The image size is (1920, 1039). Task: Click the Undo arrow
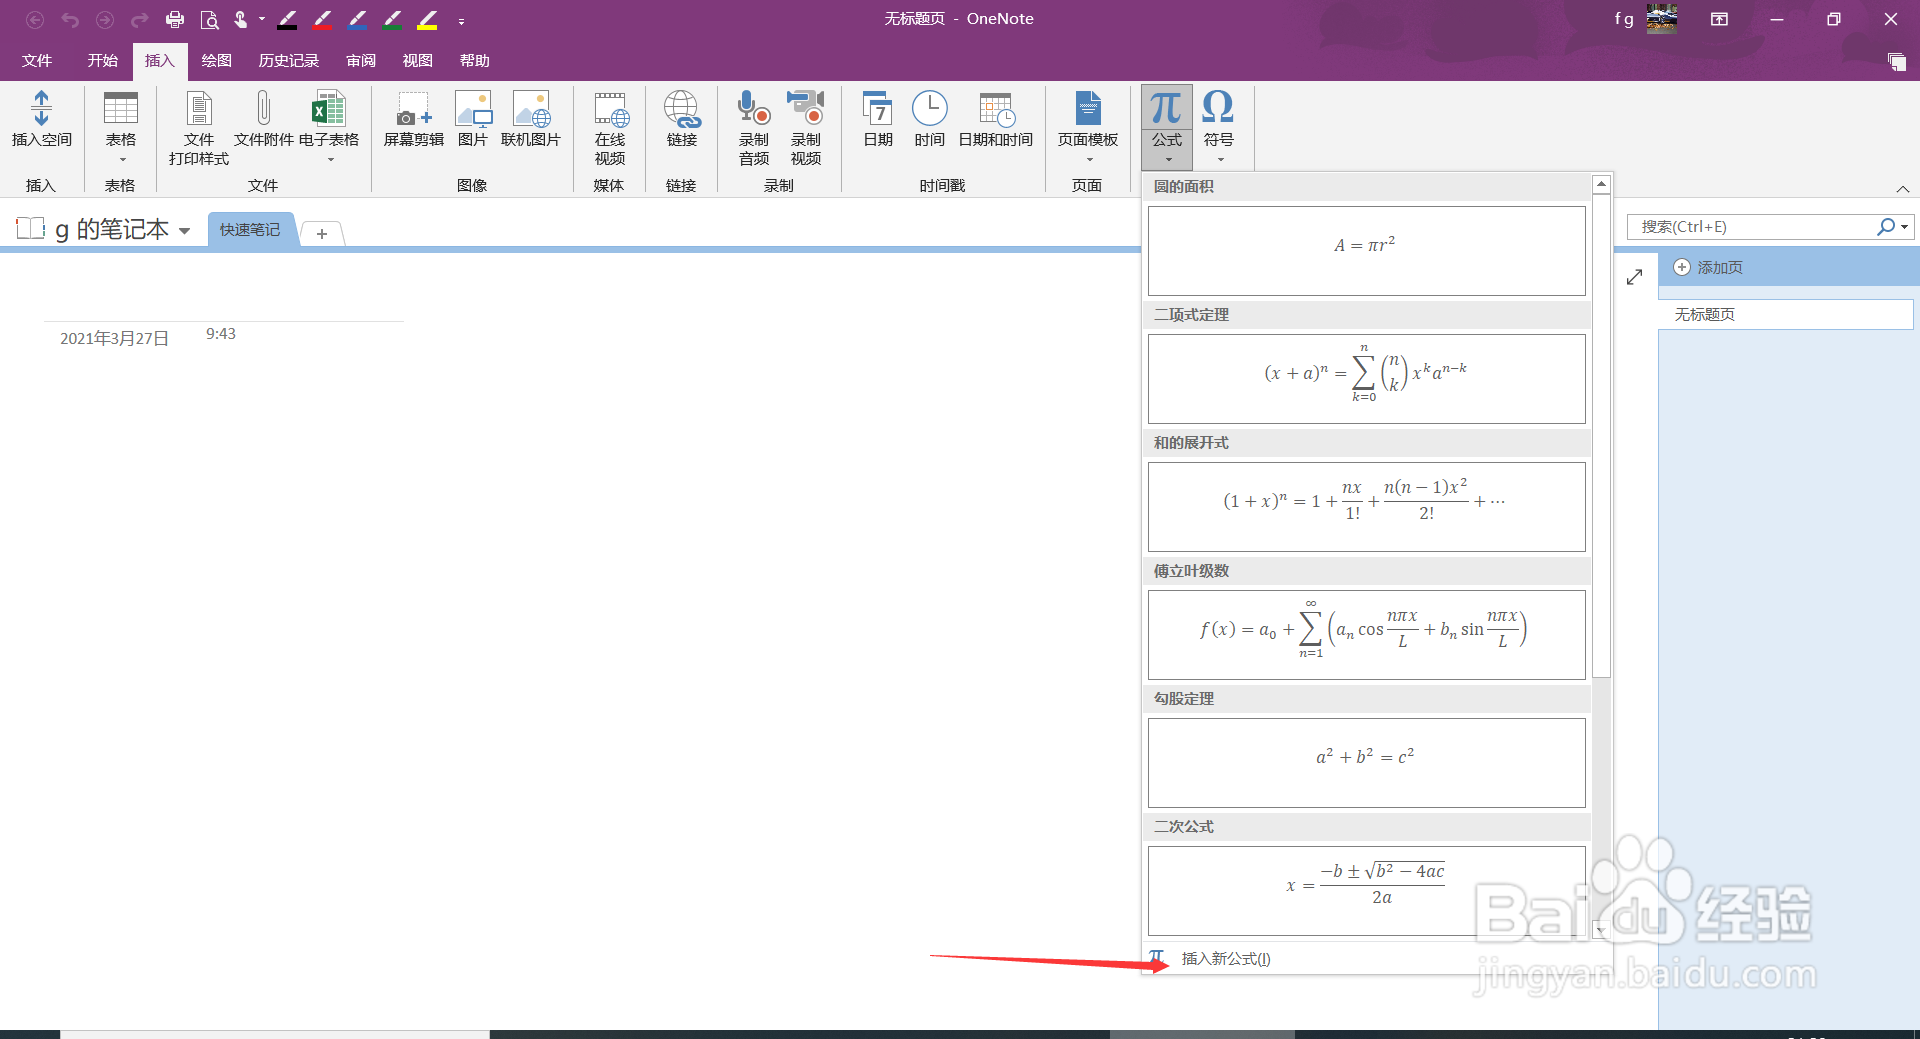point(70,19)
